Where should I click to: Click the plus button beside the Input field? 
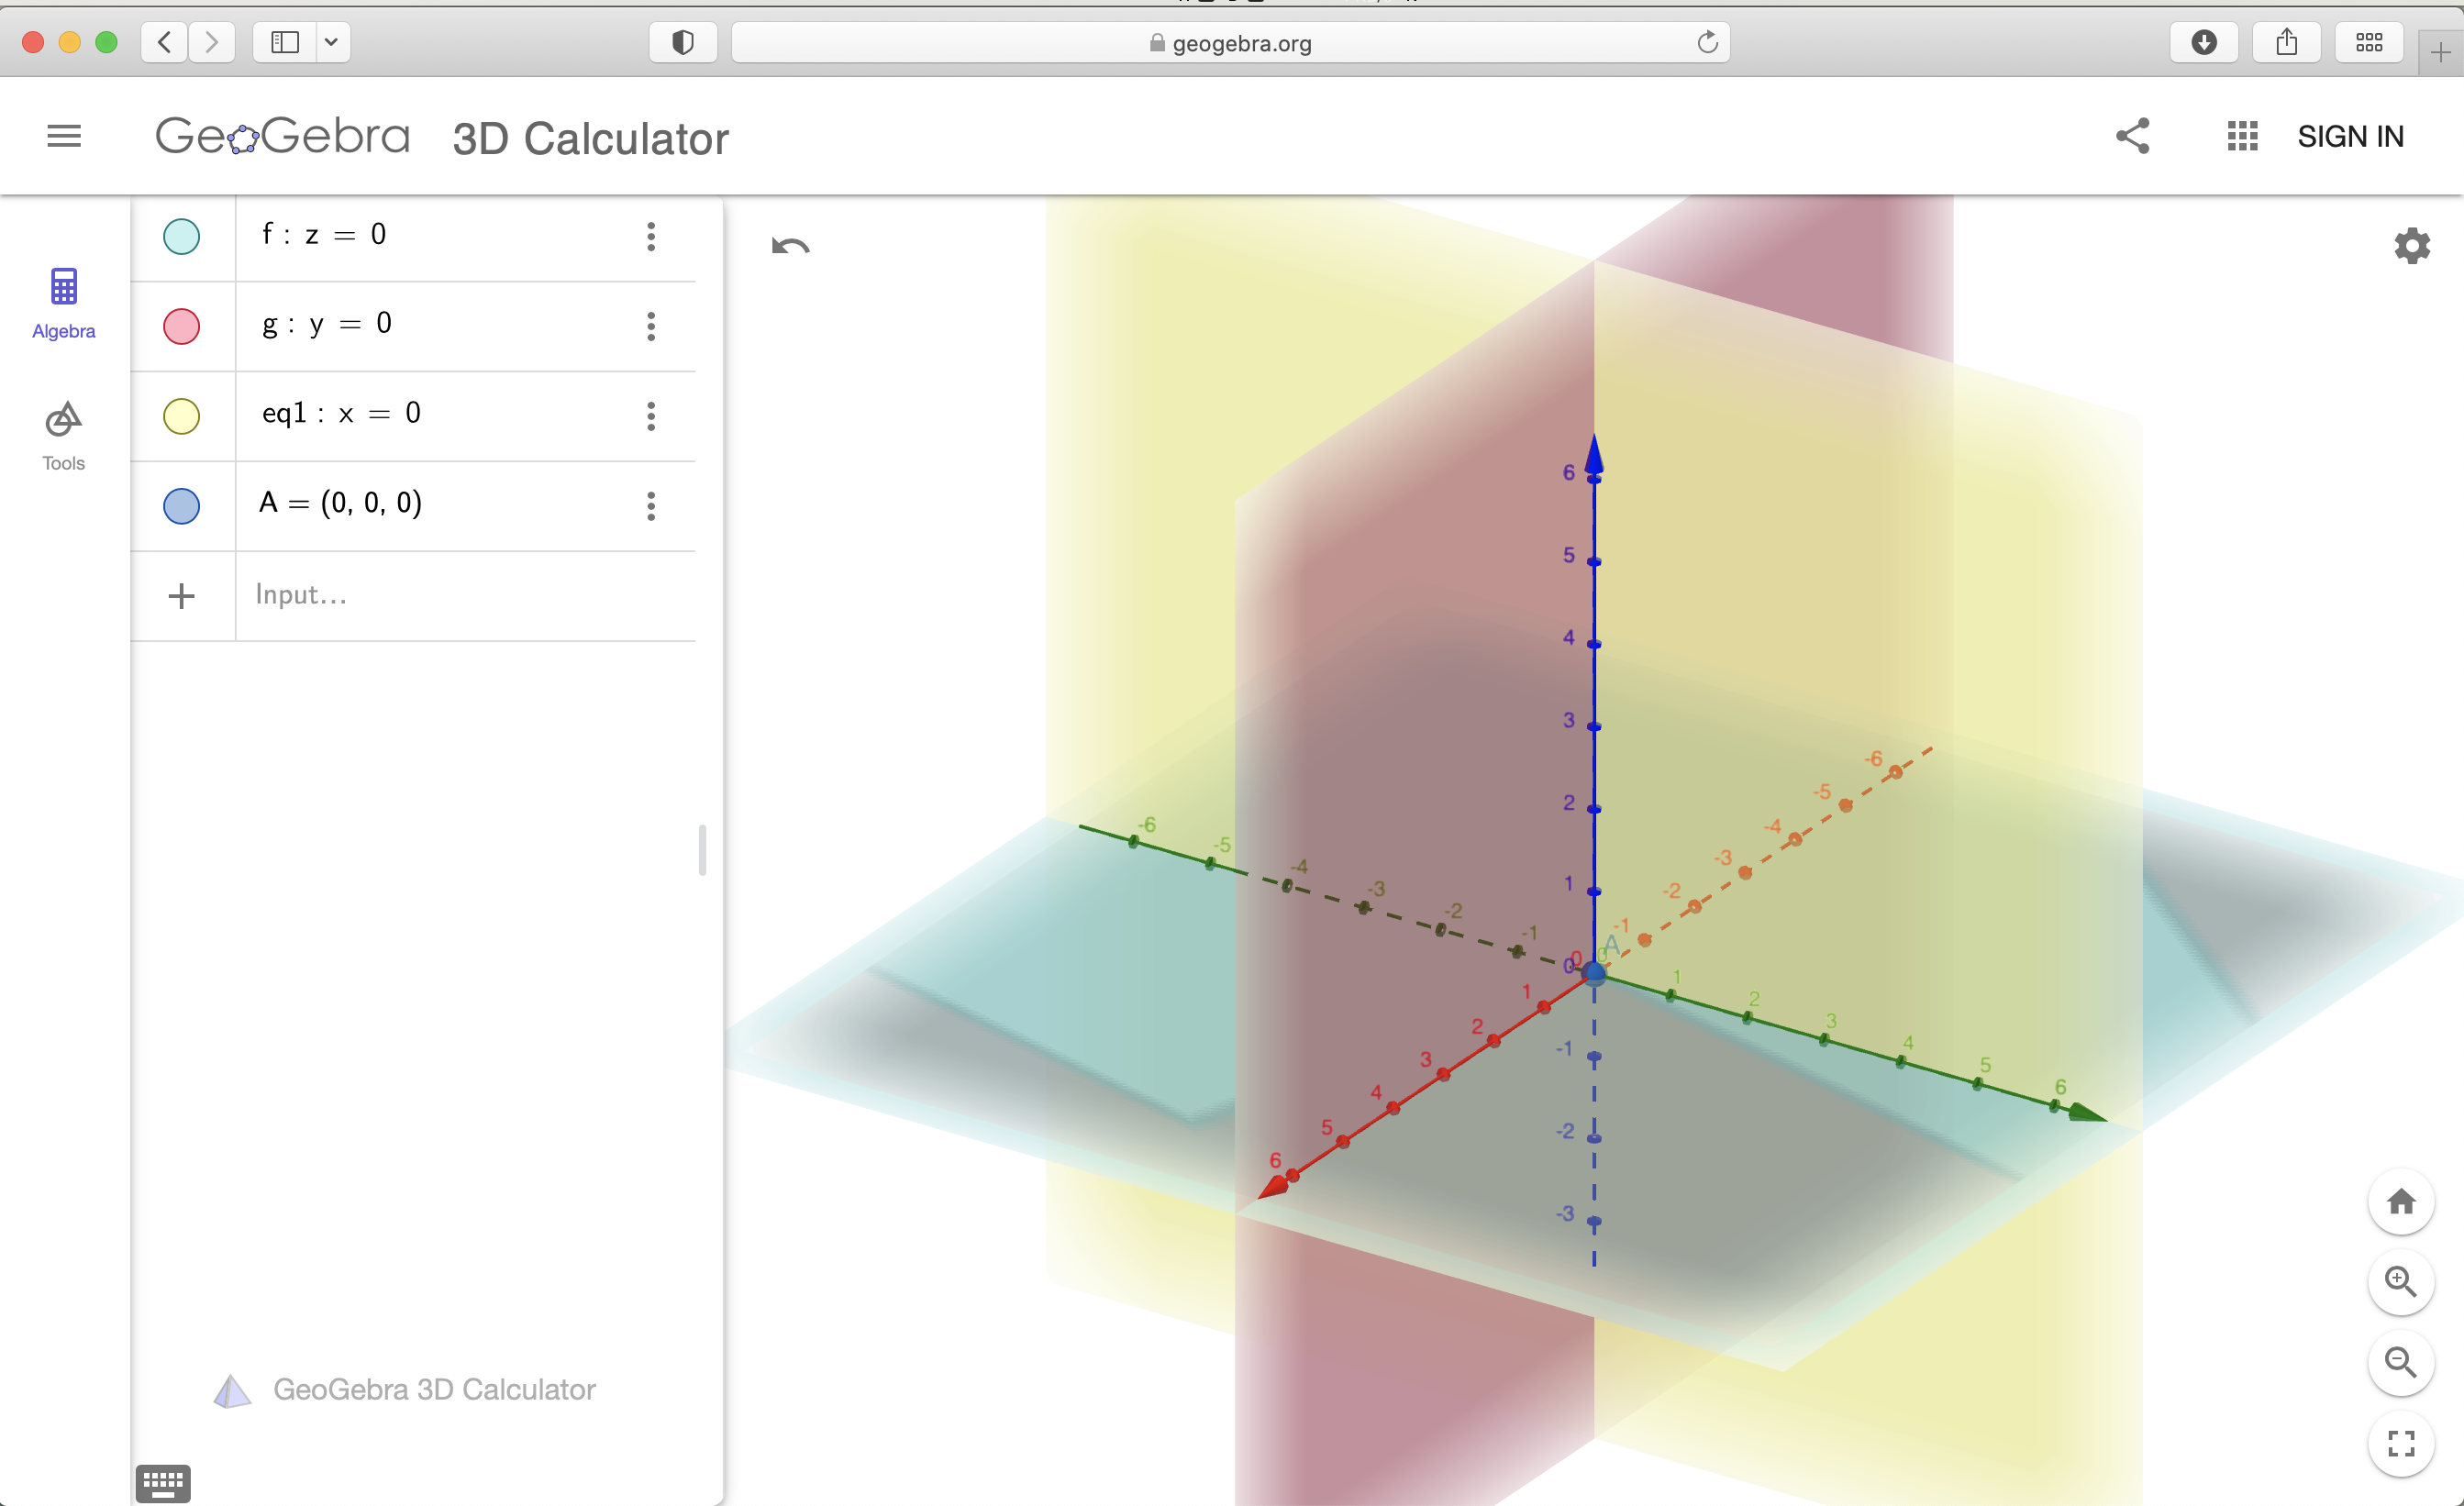[x=181, y=596]
